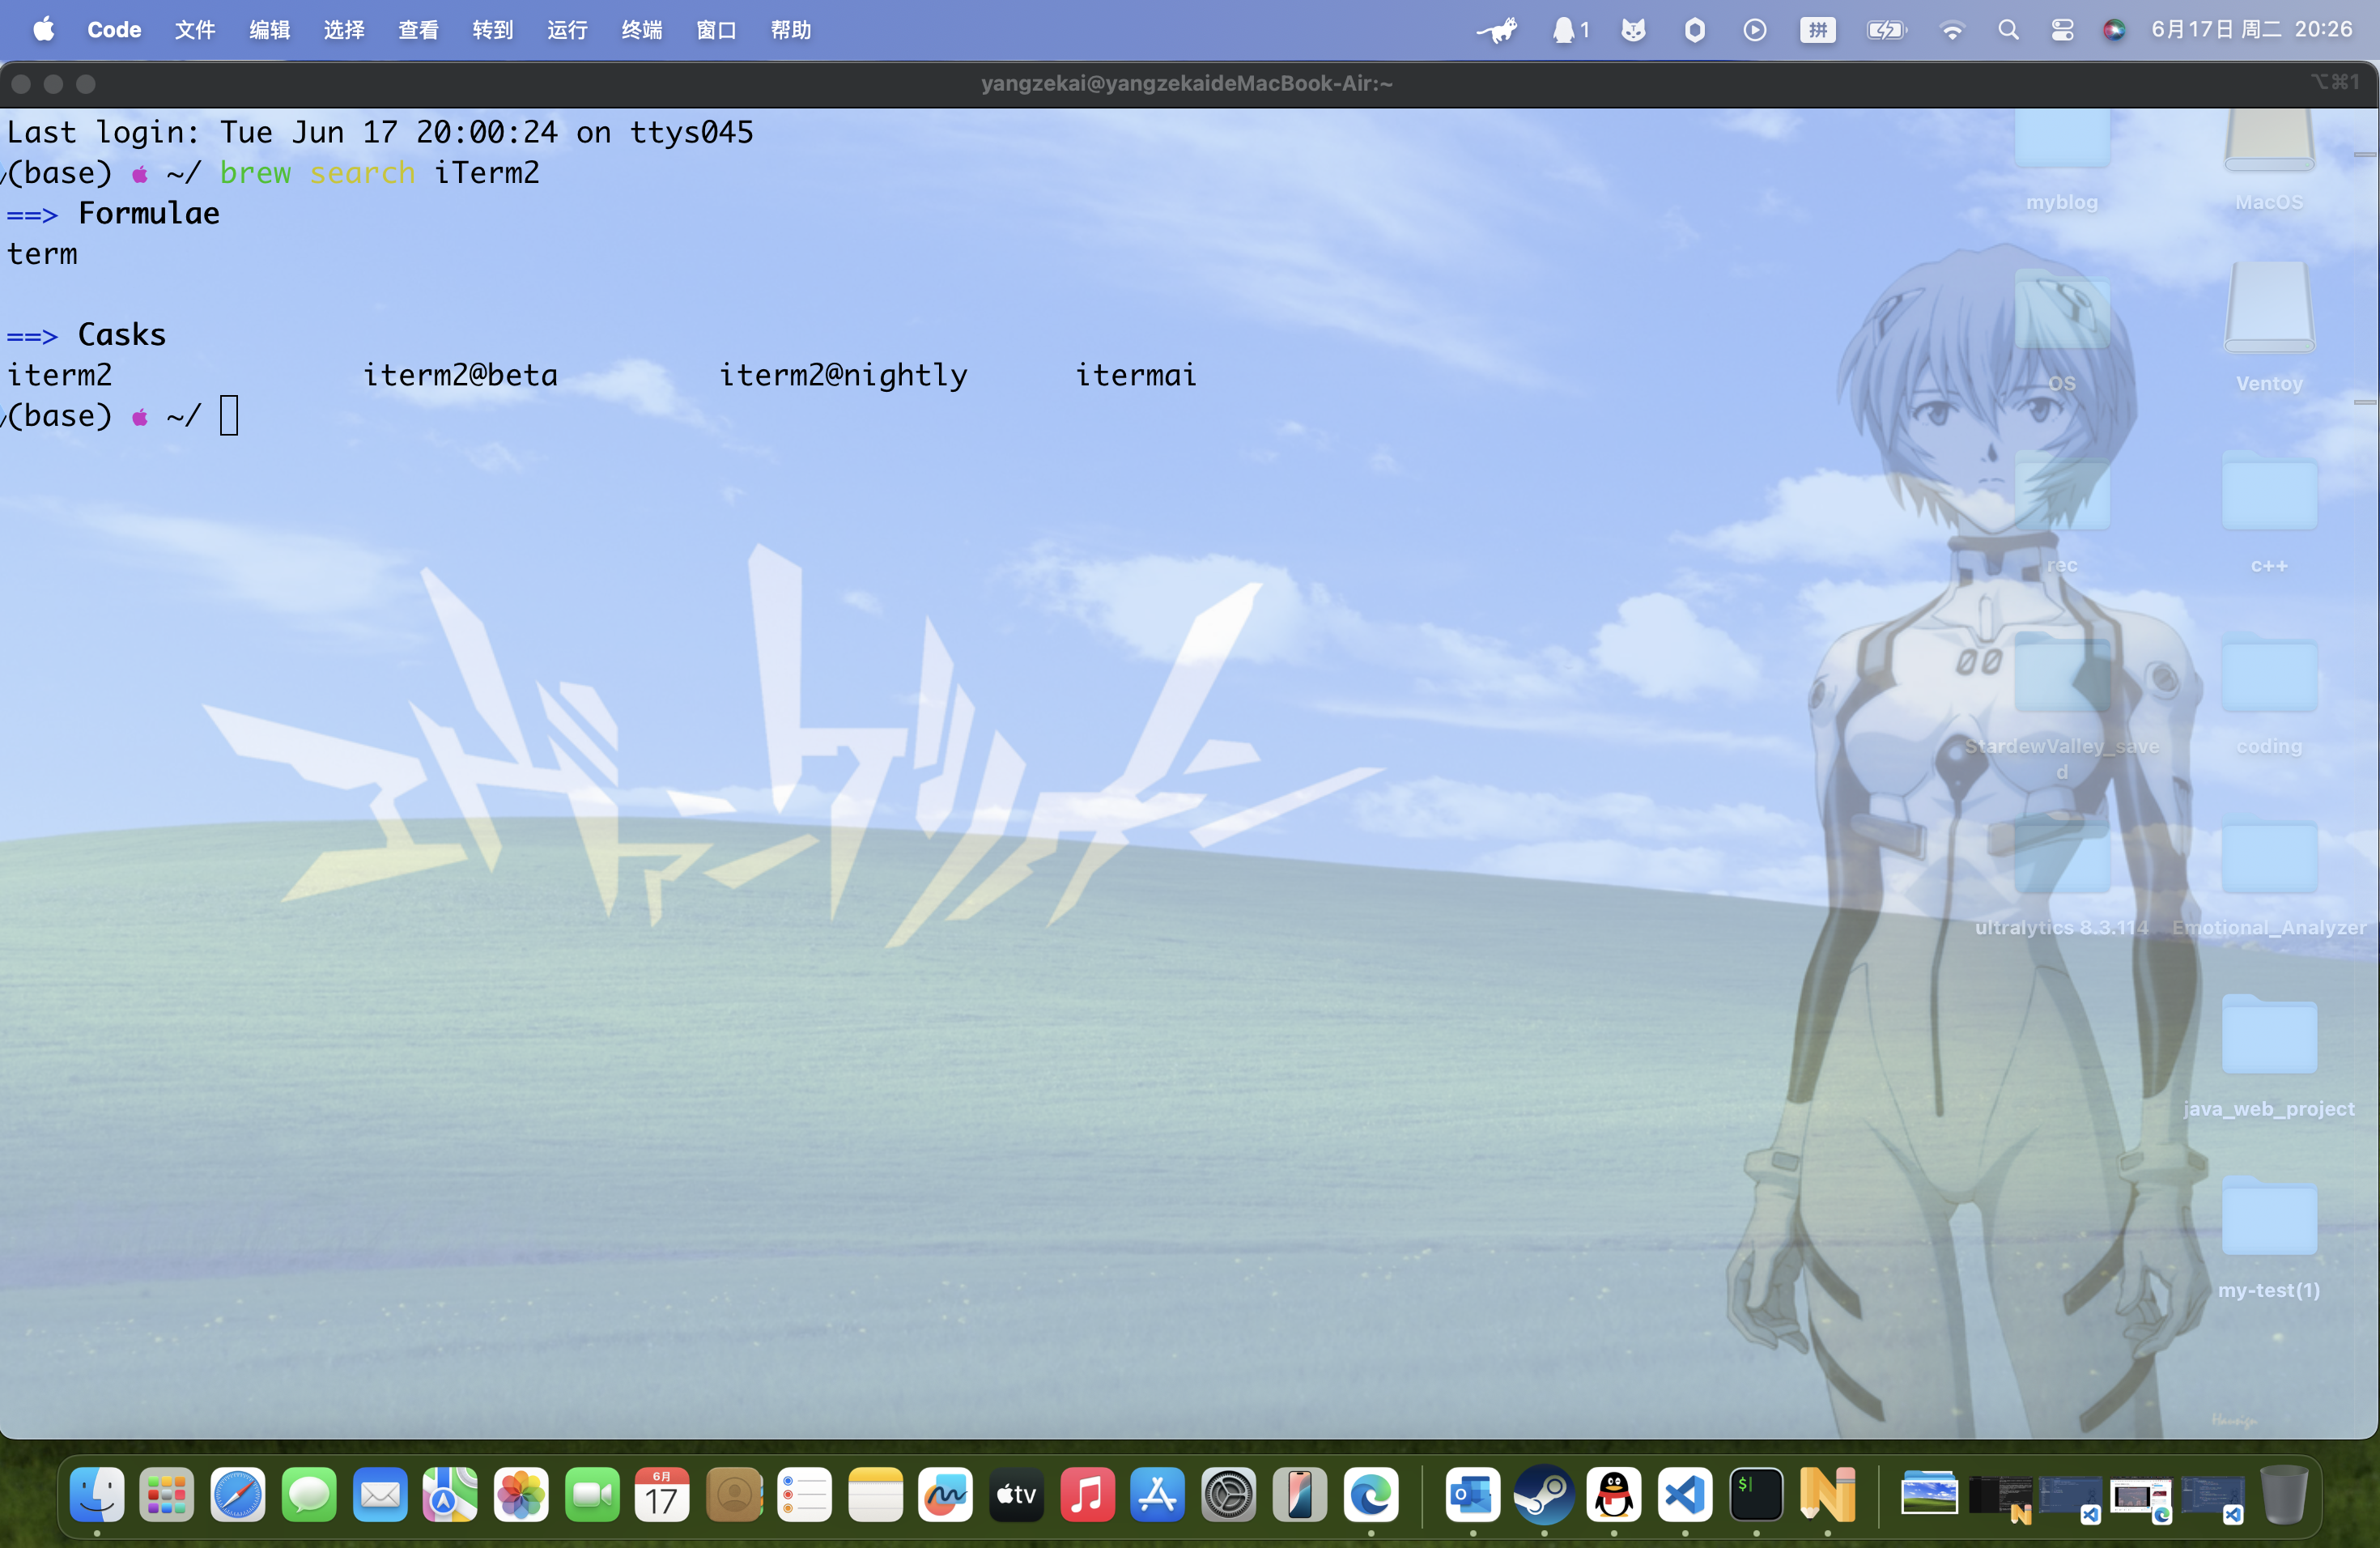Viewport: 2380px width, 1548px height.
Task: Open the 文件 menu
Action: tap(195, 29)
